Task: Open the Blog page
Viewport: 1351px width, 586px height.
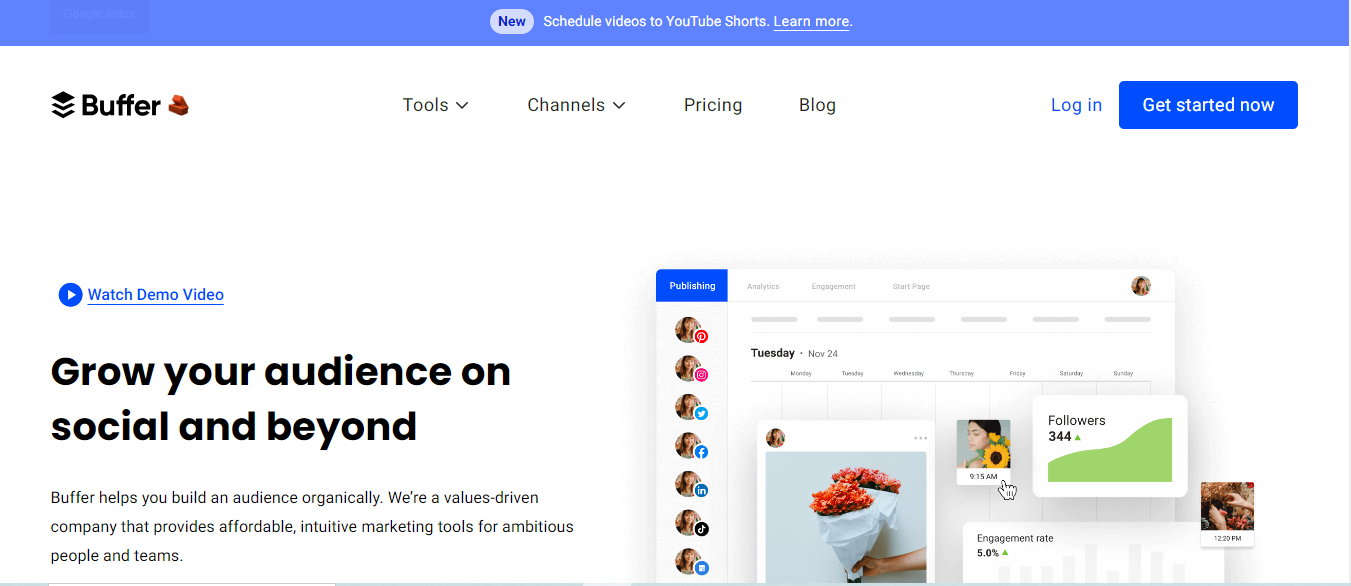Action: point(817,105)
